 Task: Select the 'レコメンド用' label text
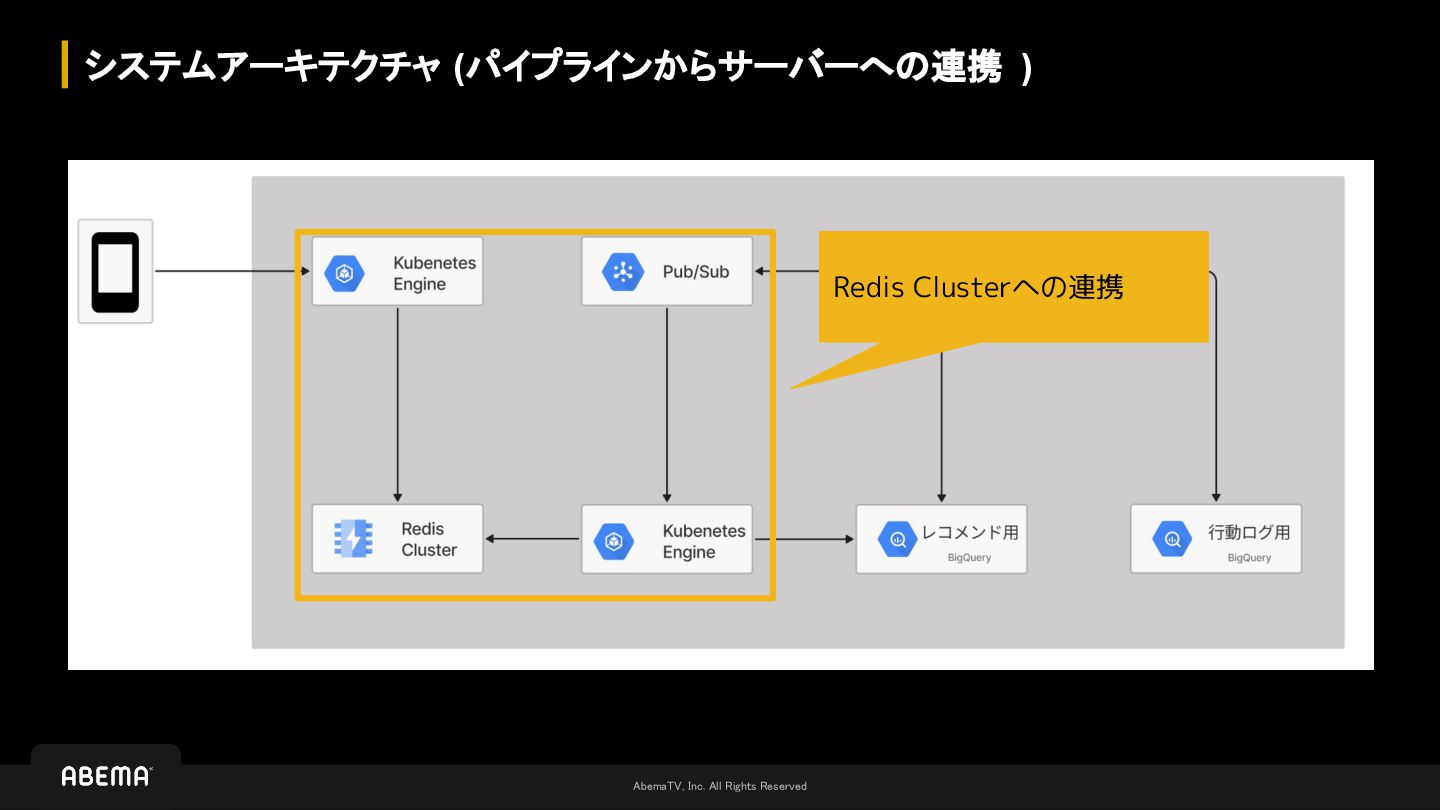tap(970, 533)
